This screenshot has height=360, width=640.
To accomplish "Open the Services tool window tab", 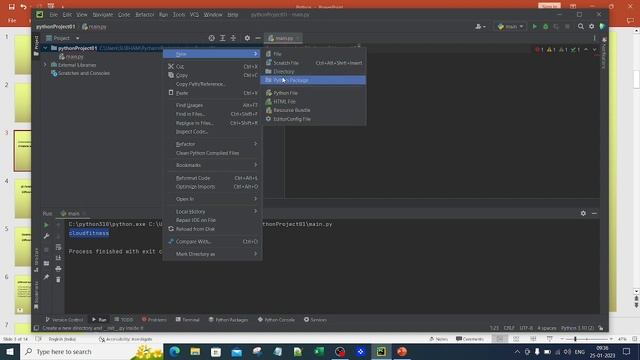I will click(316, 320).
